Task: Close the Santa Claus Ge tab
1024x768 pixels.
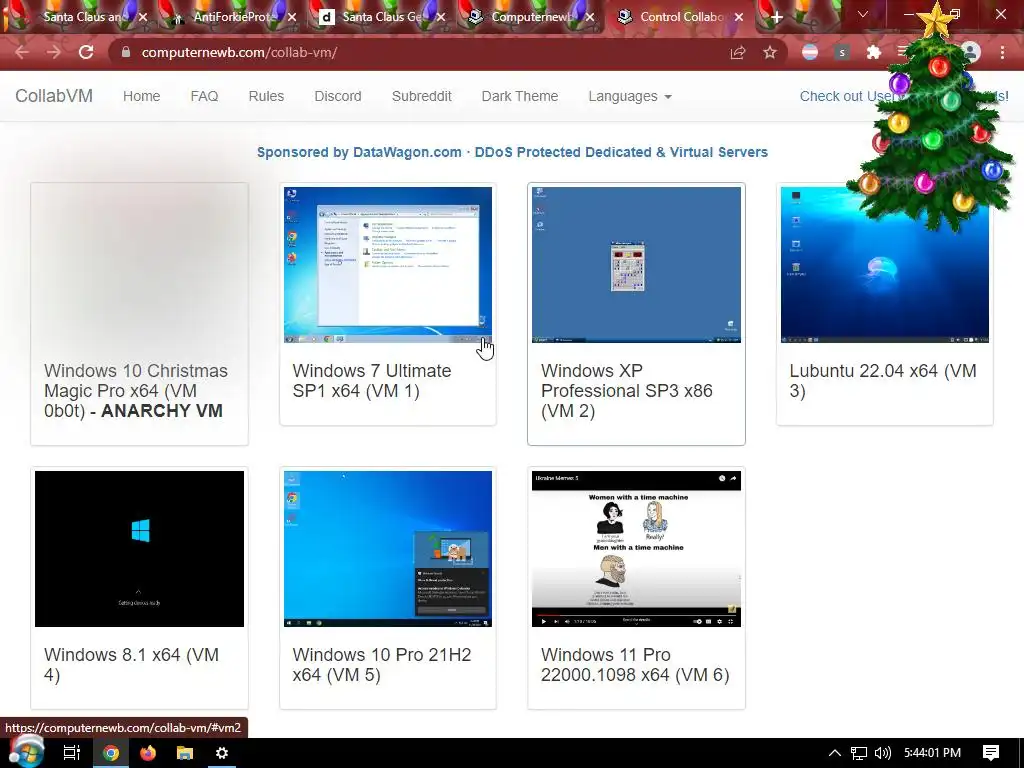Action: (441, 17)
